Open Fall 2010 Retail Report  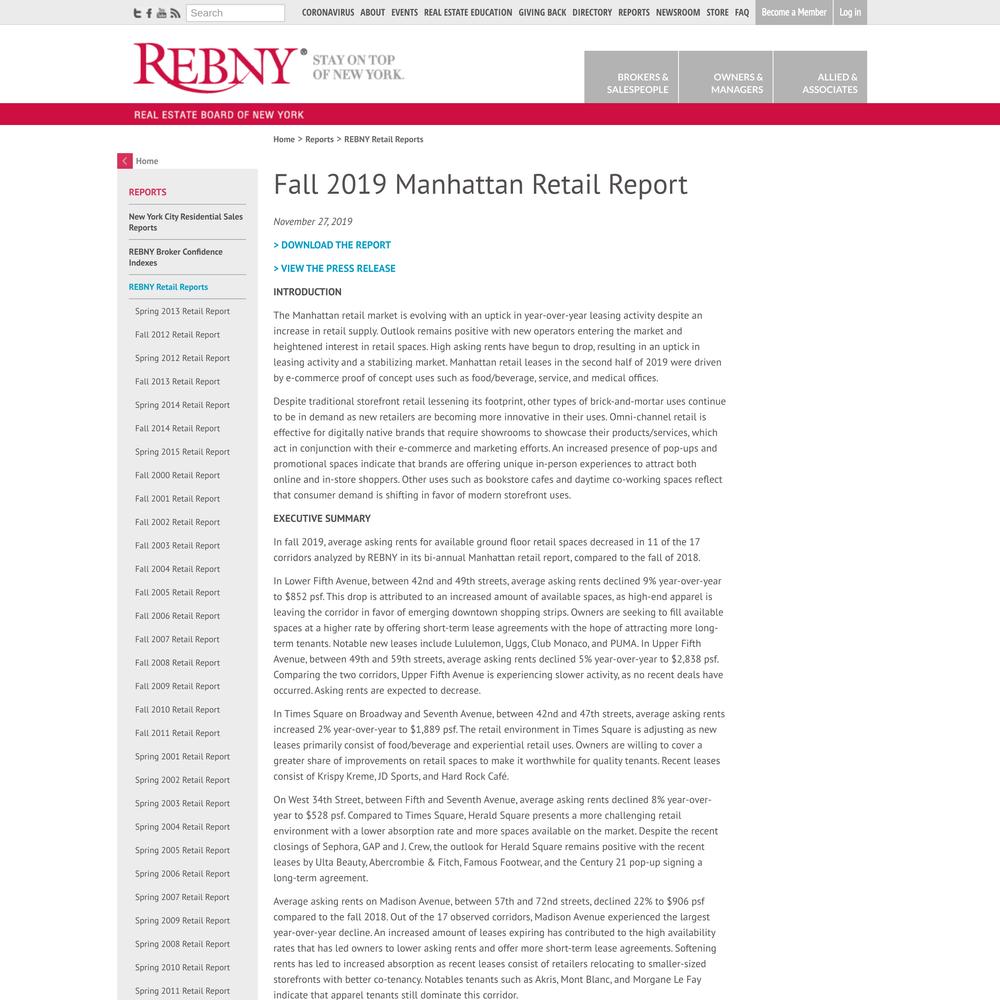tap(177, 710)
